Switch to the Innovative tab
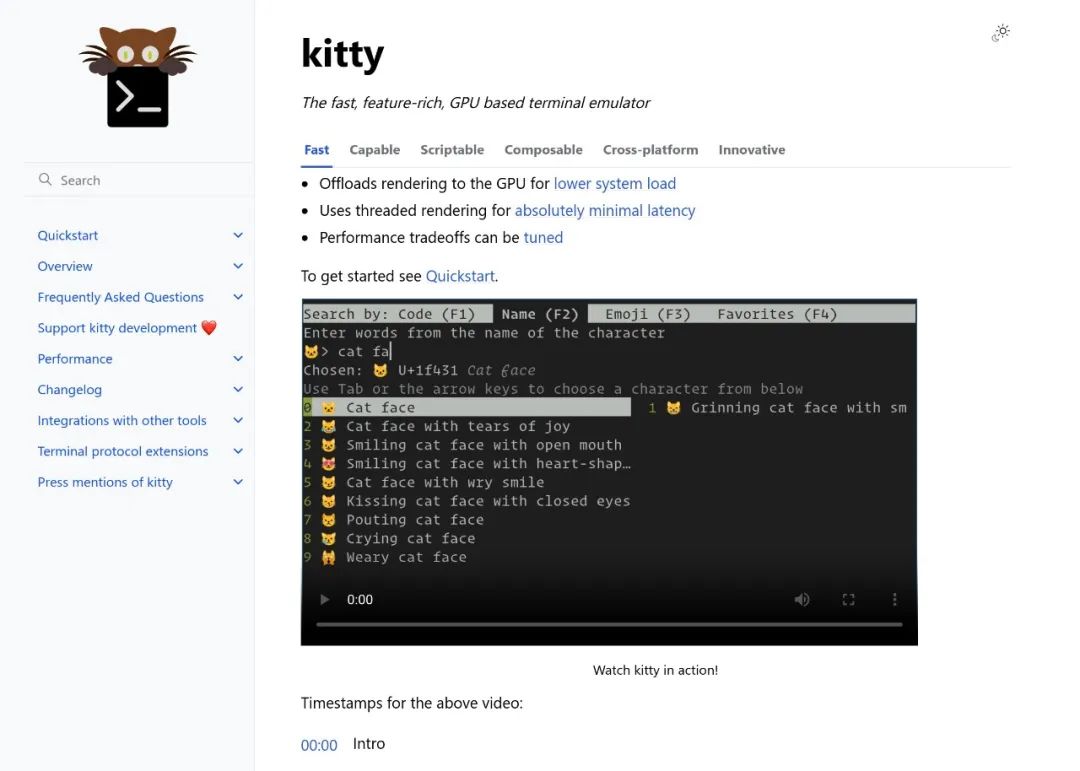Viewport: 1080px width, 771px height. tap(751, 150)
